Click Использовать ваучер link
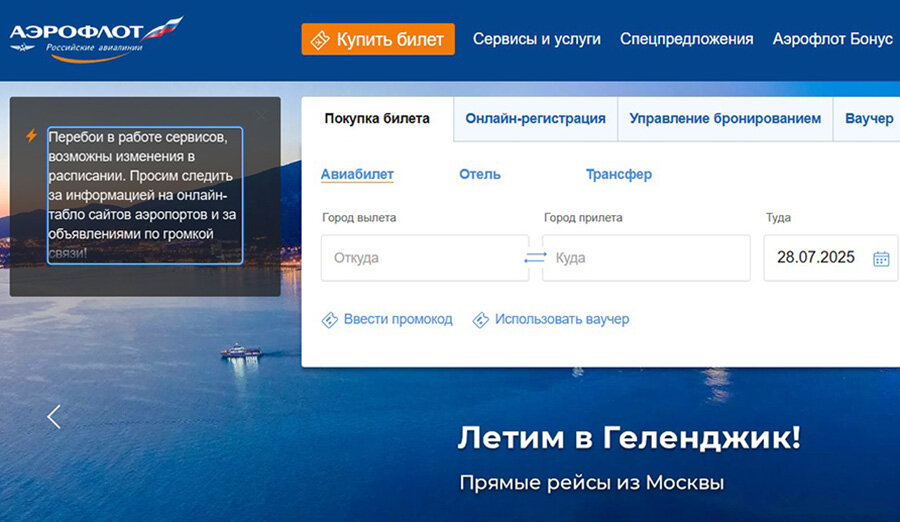The image size is (900, 522). click(562, 319)
